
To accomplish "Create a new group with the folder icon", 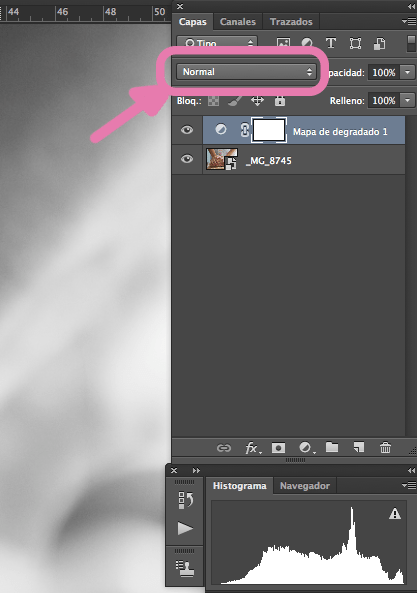I will coord(332,447).
